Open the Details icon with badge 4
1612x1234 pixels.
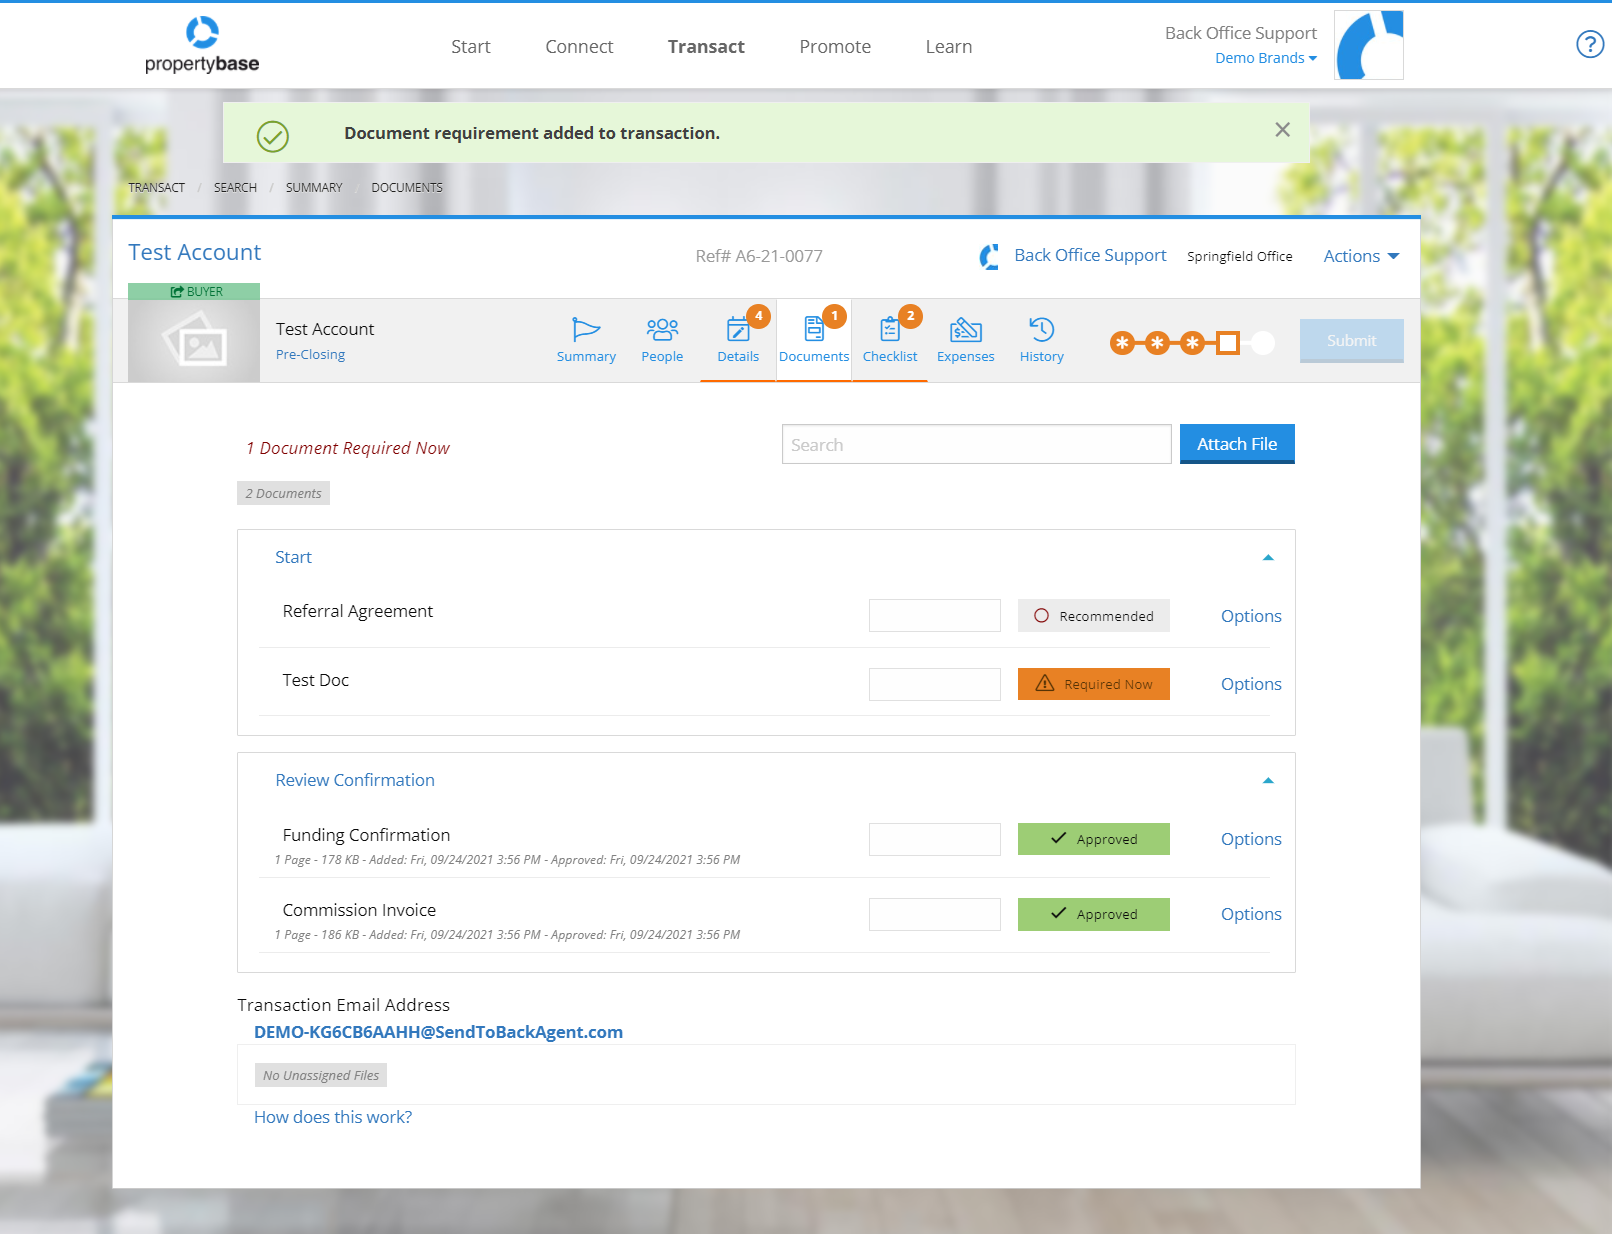(738, 331)
